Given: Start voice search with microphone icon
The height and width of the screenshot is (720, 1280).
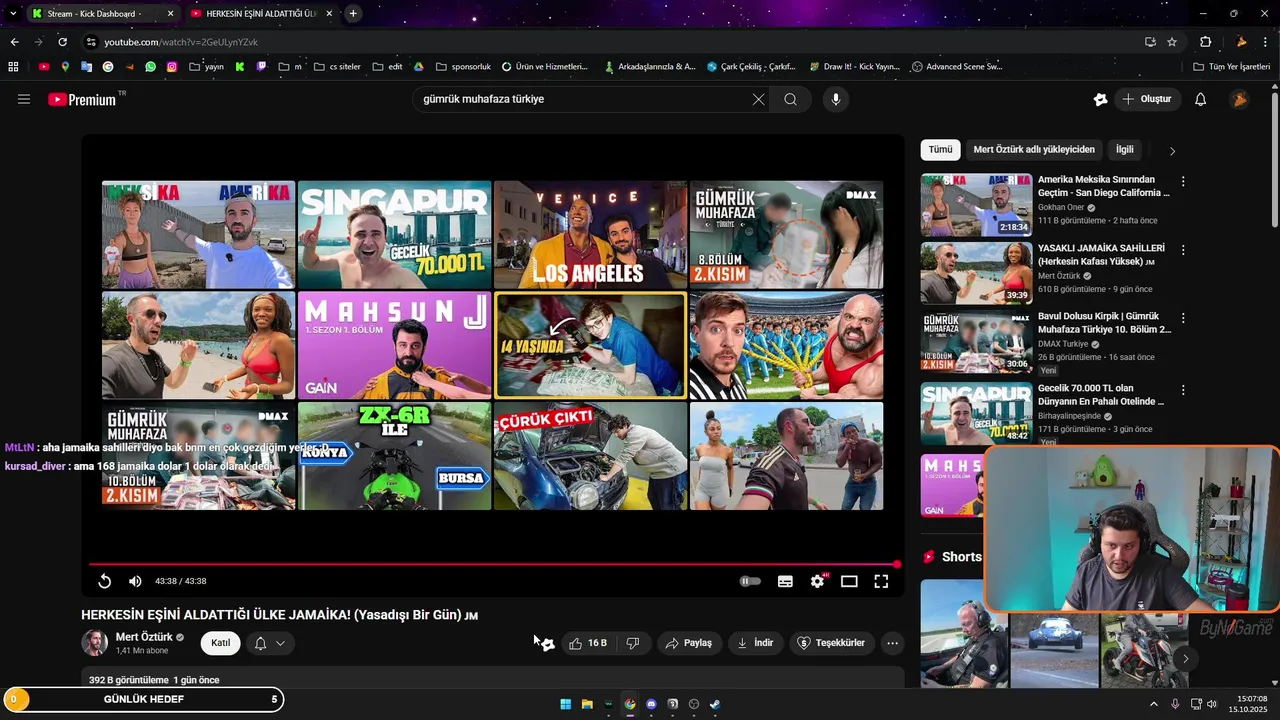Looking at the screenshot, I should [836, 99].
